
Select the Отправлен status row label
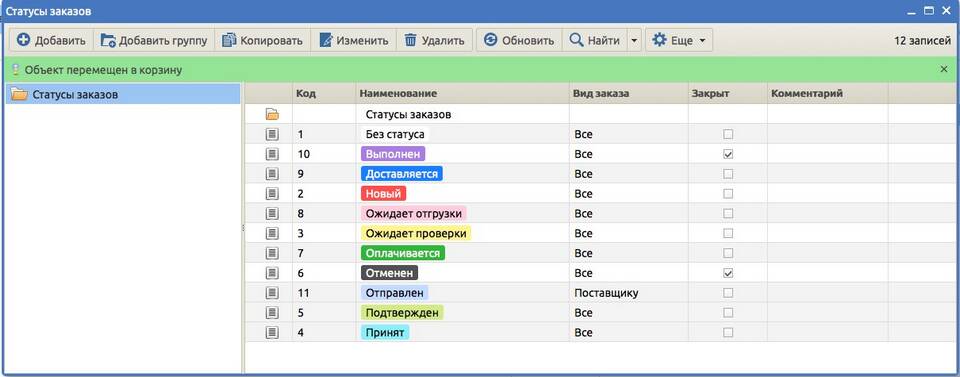coord(395,293)
